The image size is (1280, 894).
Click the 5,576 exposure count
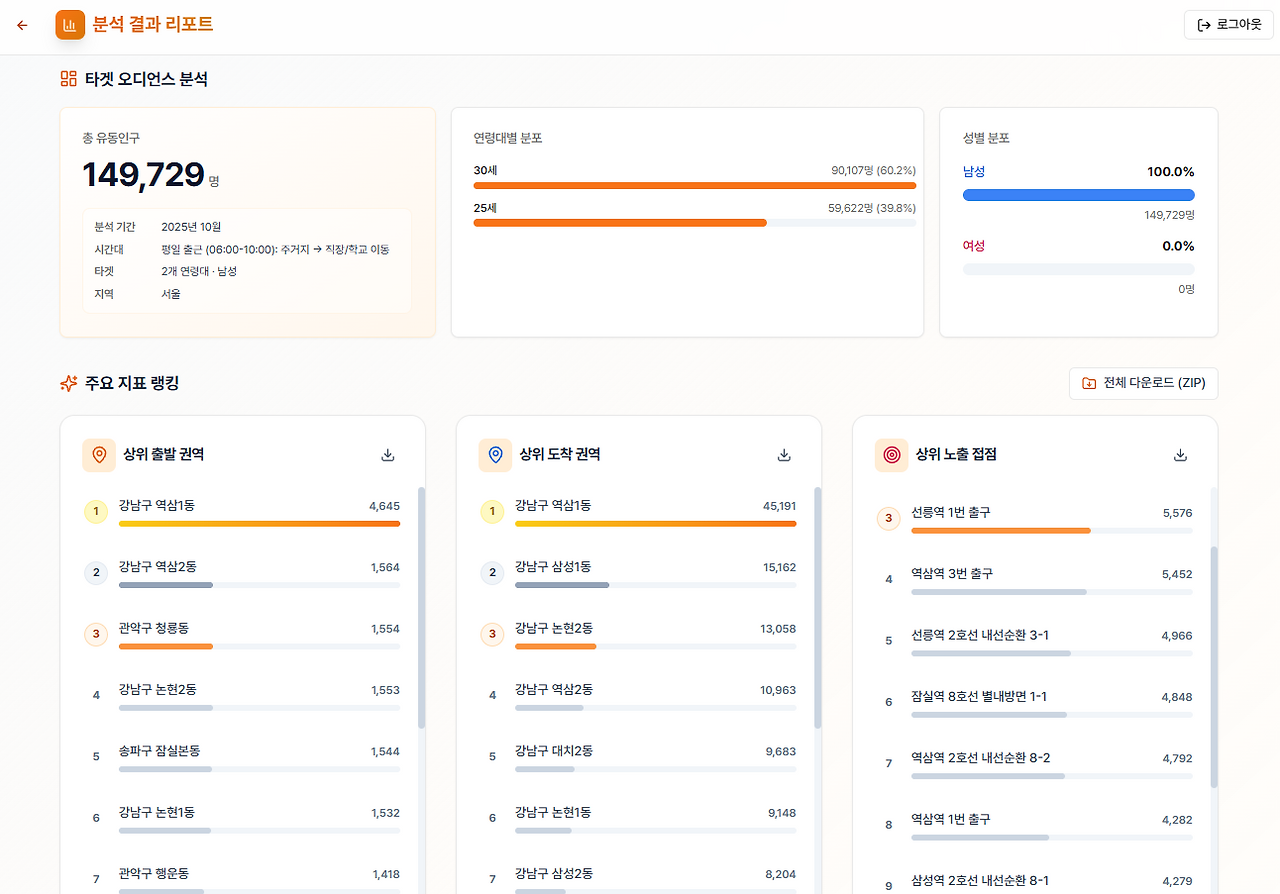(1177, 513)
